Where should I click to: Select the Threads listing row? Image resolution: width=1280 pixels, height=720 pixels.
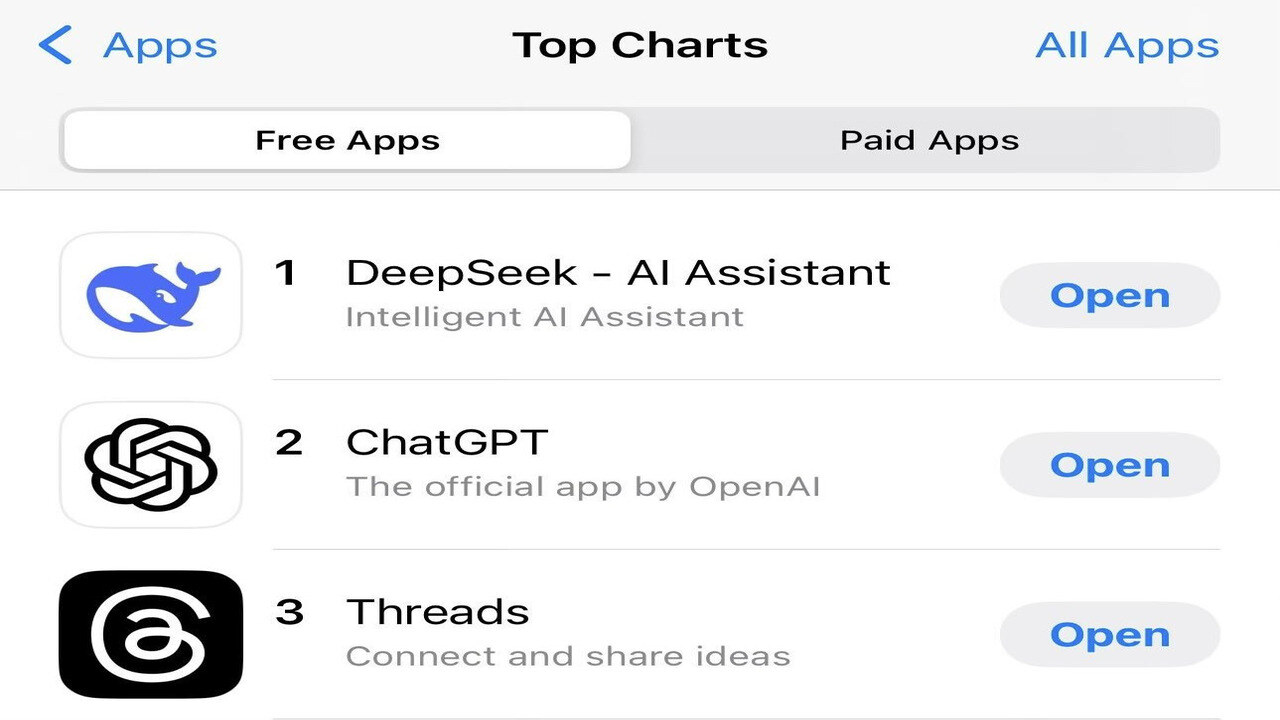coord(600,634)
